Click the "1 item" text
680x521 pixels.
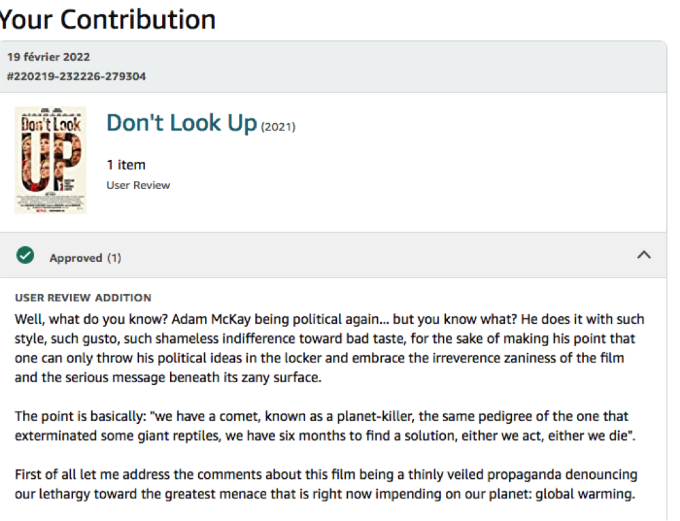pyautogui.click(x=126, y=165)
